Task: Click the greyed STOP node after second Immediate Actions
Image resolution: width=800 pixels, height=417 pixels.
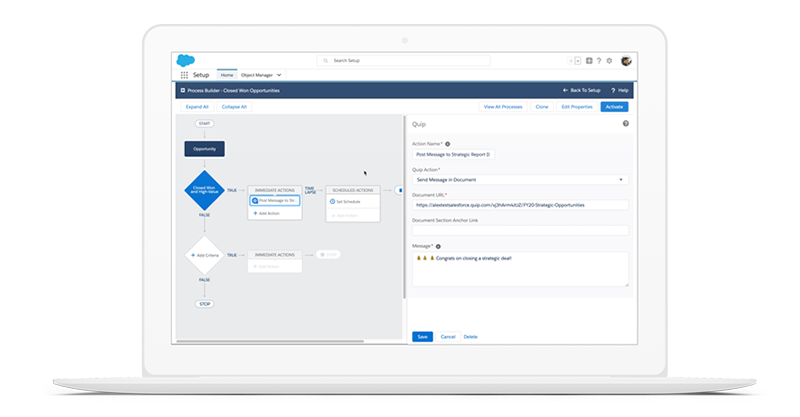Action: [328, 255]
